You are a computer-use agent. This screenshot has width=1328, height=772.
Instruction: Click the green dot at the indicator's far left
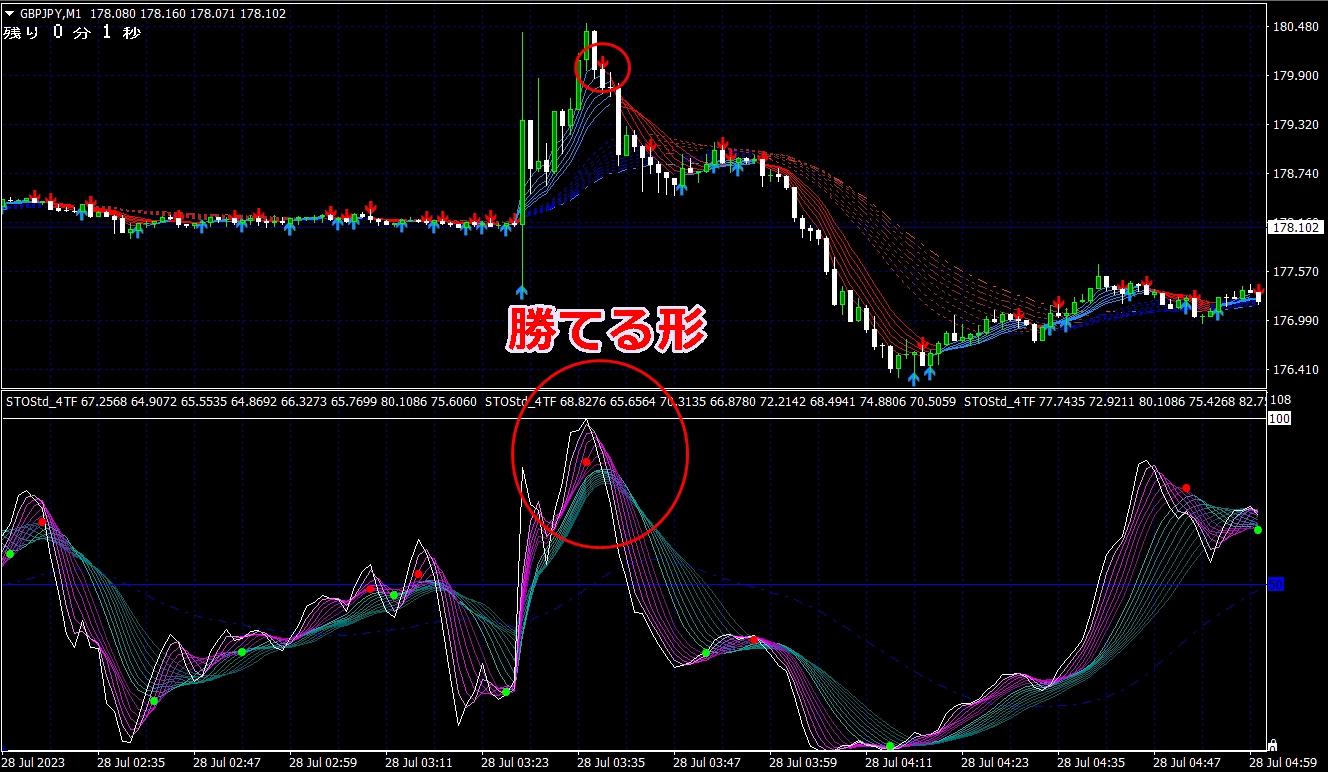tap(10, 554)
